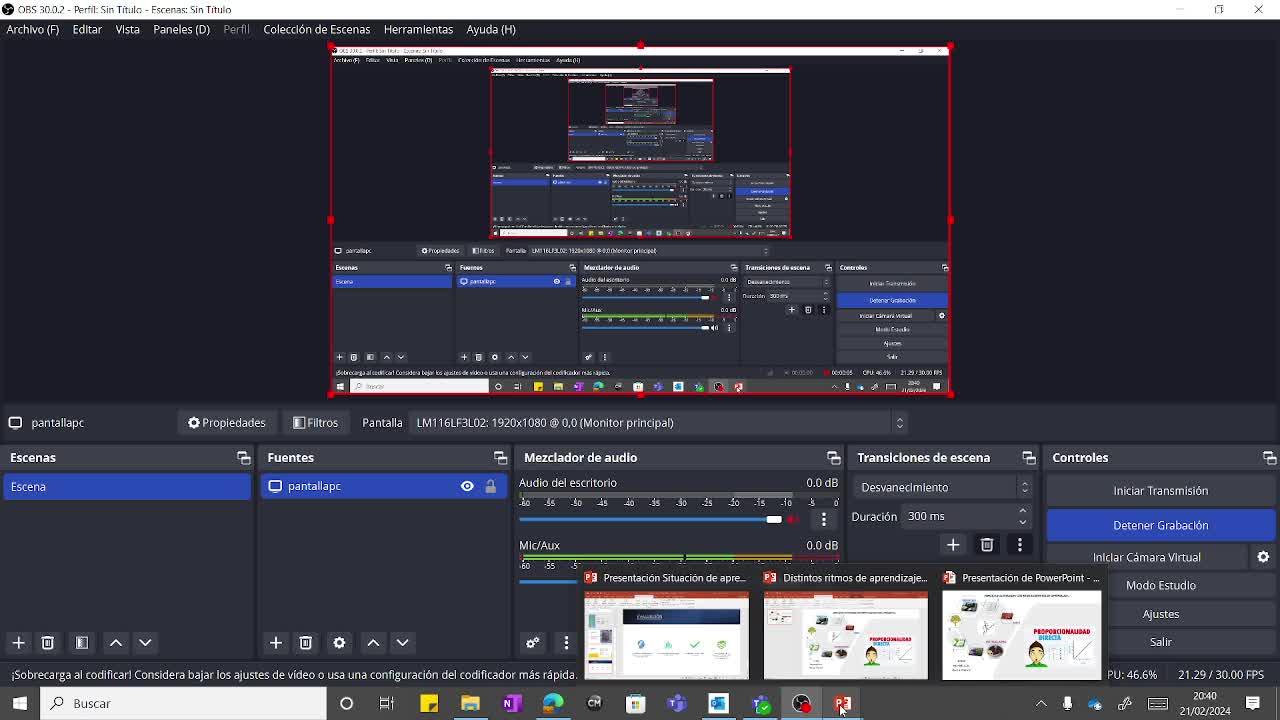Open Herramientas menu
The width and height of the screenshot is (1280, 720).
click(418, 29)
